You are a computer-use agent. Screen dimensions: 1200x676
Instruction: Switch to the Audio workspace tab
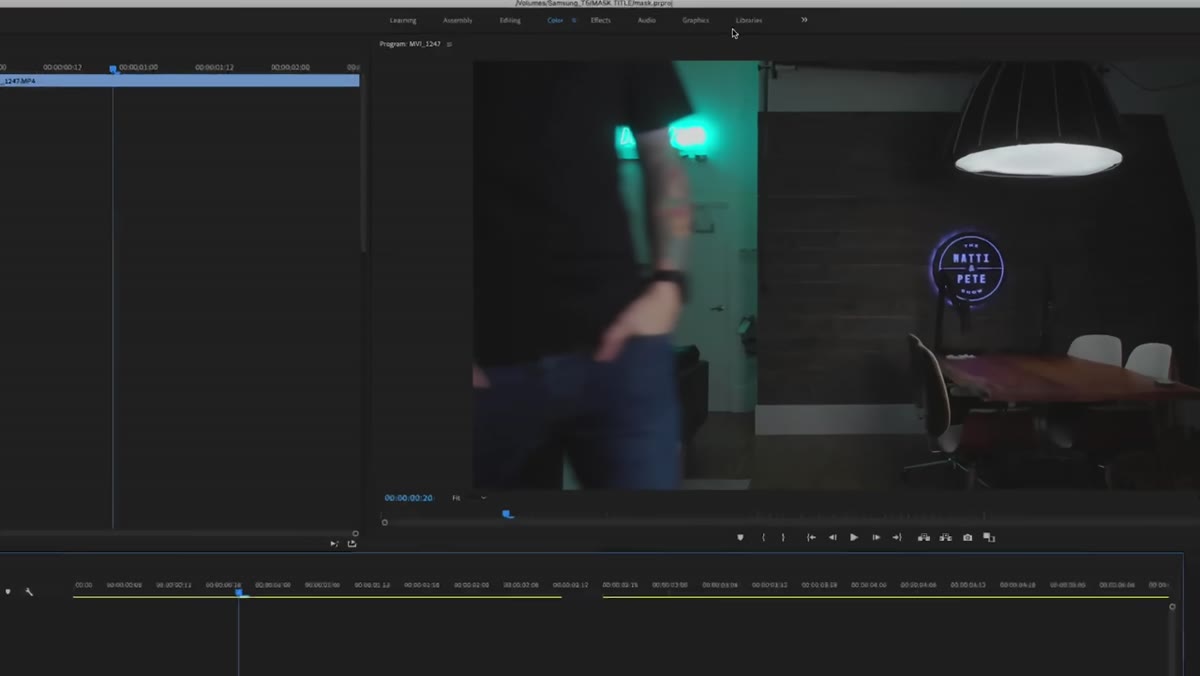pos(647,20)
